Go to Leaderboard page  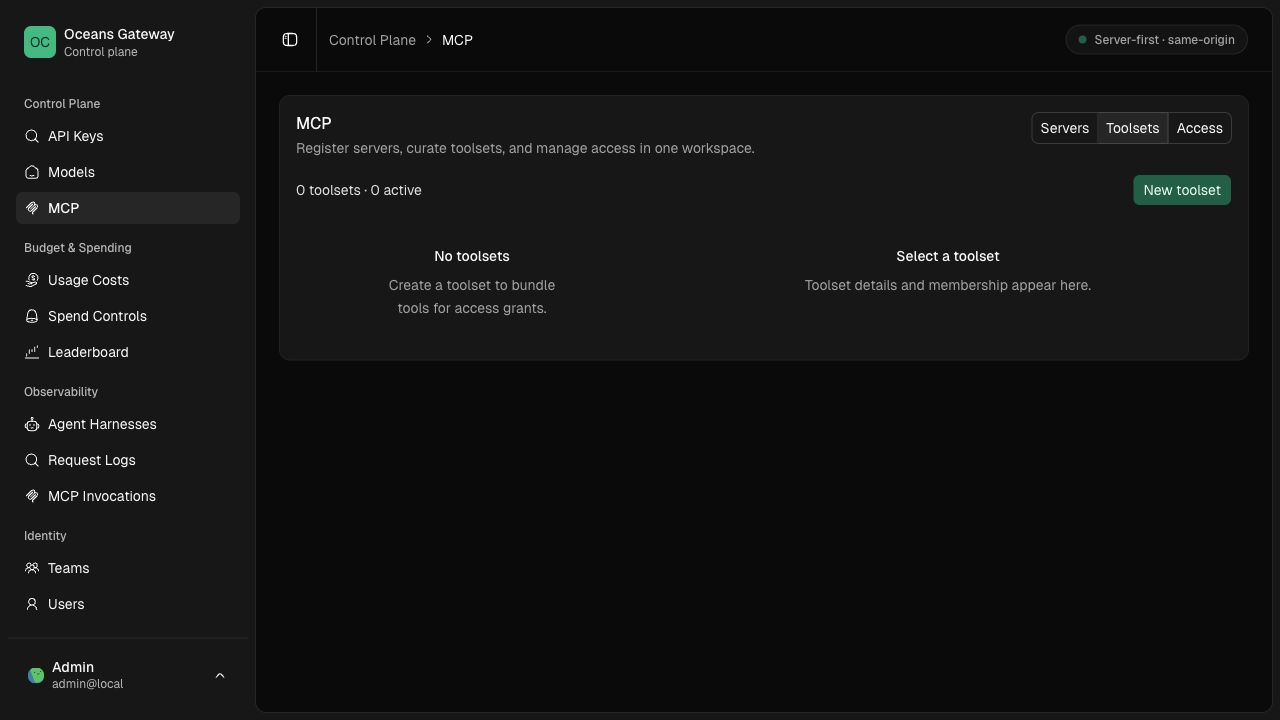128,352
